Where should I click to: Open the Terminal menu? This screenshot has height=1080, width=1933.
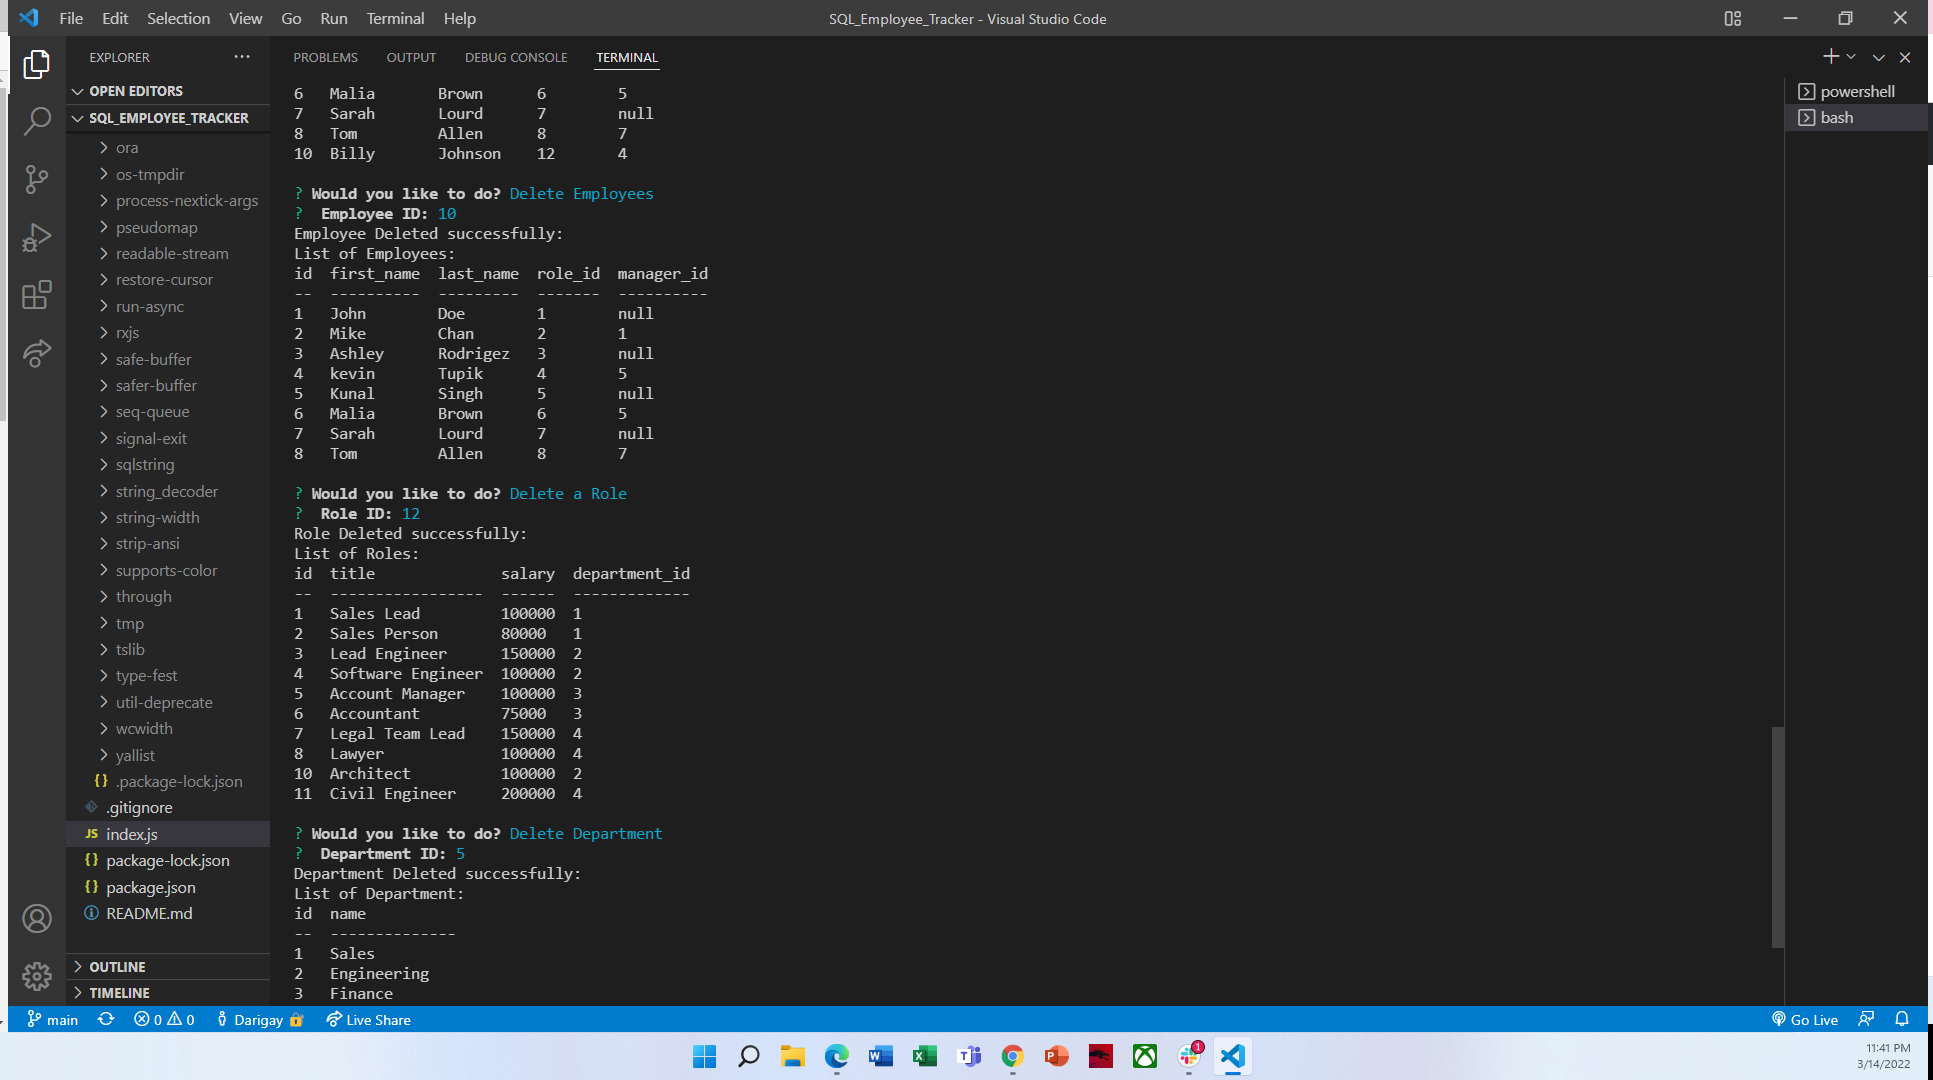395,18
